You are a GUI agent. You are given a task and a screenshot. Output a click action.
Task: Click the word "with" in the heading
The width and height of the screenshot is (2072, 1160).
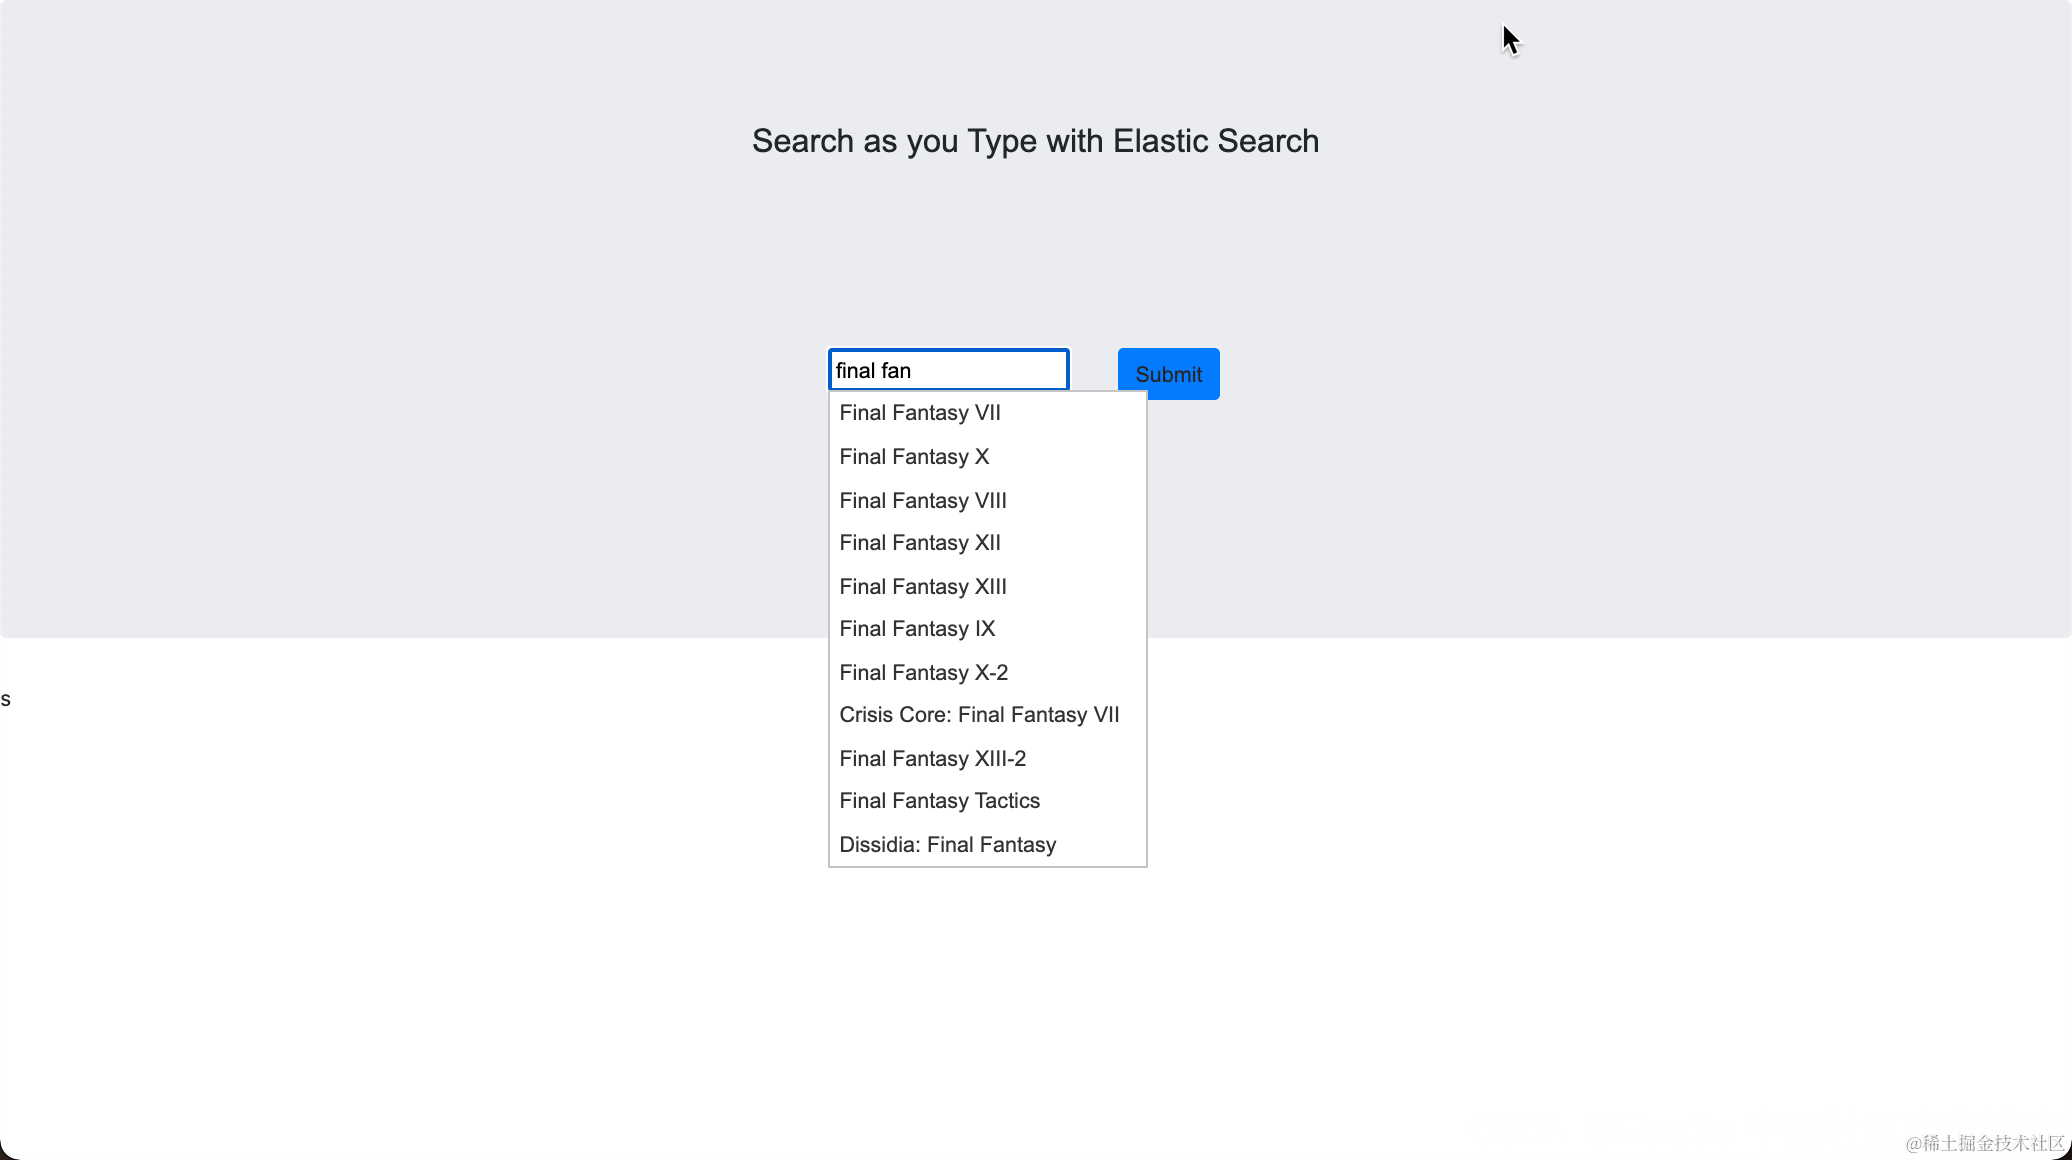coord(1074,141)
